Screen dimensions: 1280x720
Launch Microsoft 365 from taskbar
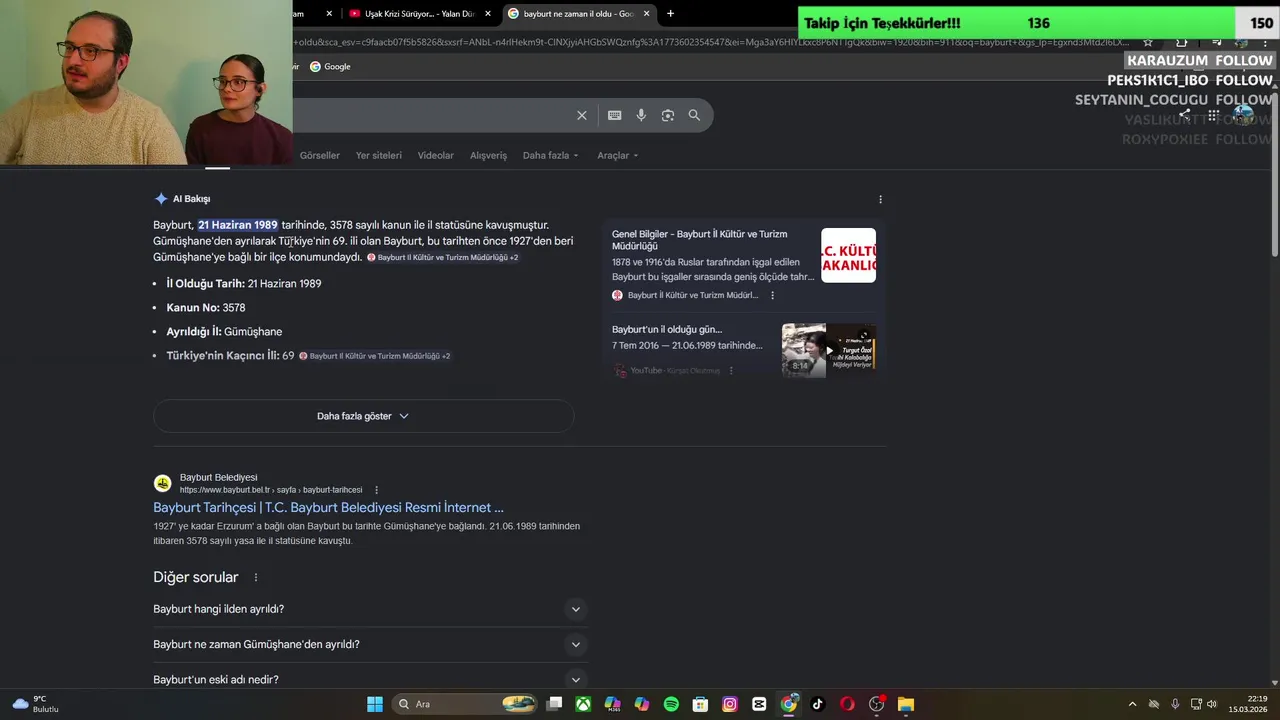pyautogui.click(x=612, y=704)
